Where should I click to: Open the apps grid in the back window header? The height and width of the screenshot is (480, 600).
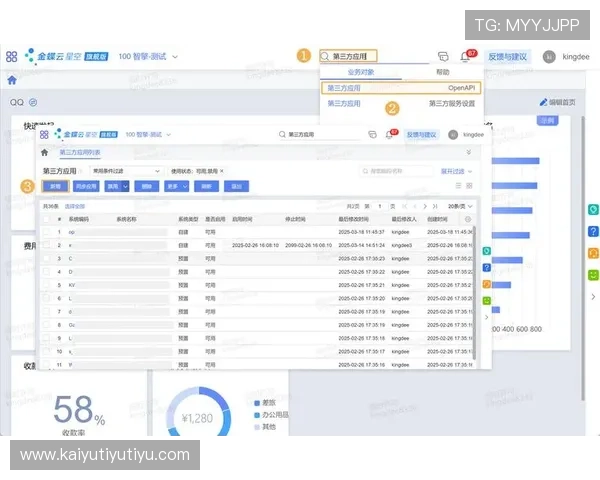[x=11, y=57]
